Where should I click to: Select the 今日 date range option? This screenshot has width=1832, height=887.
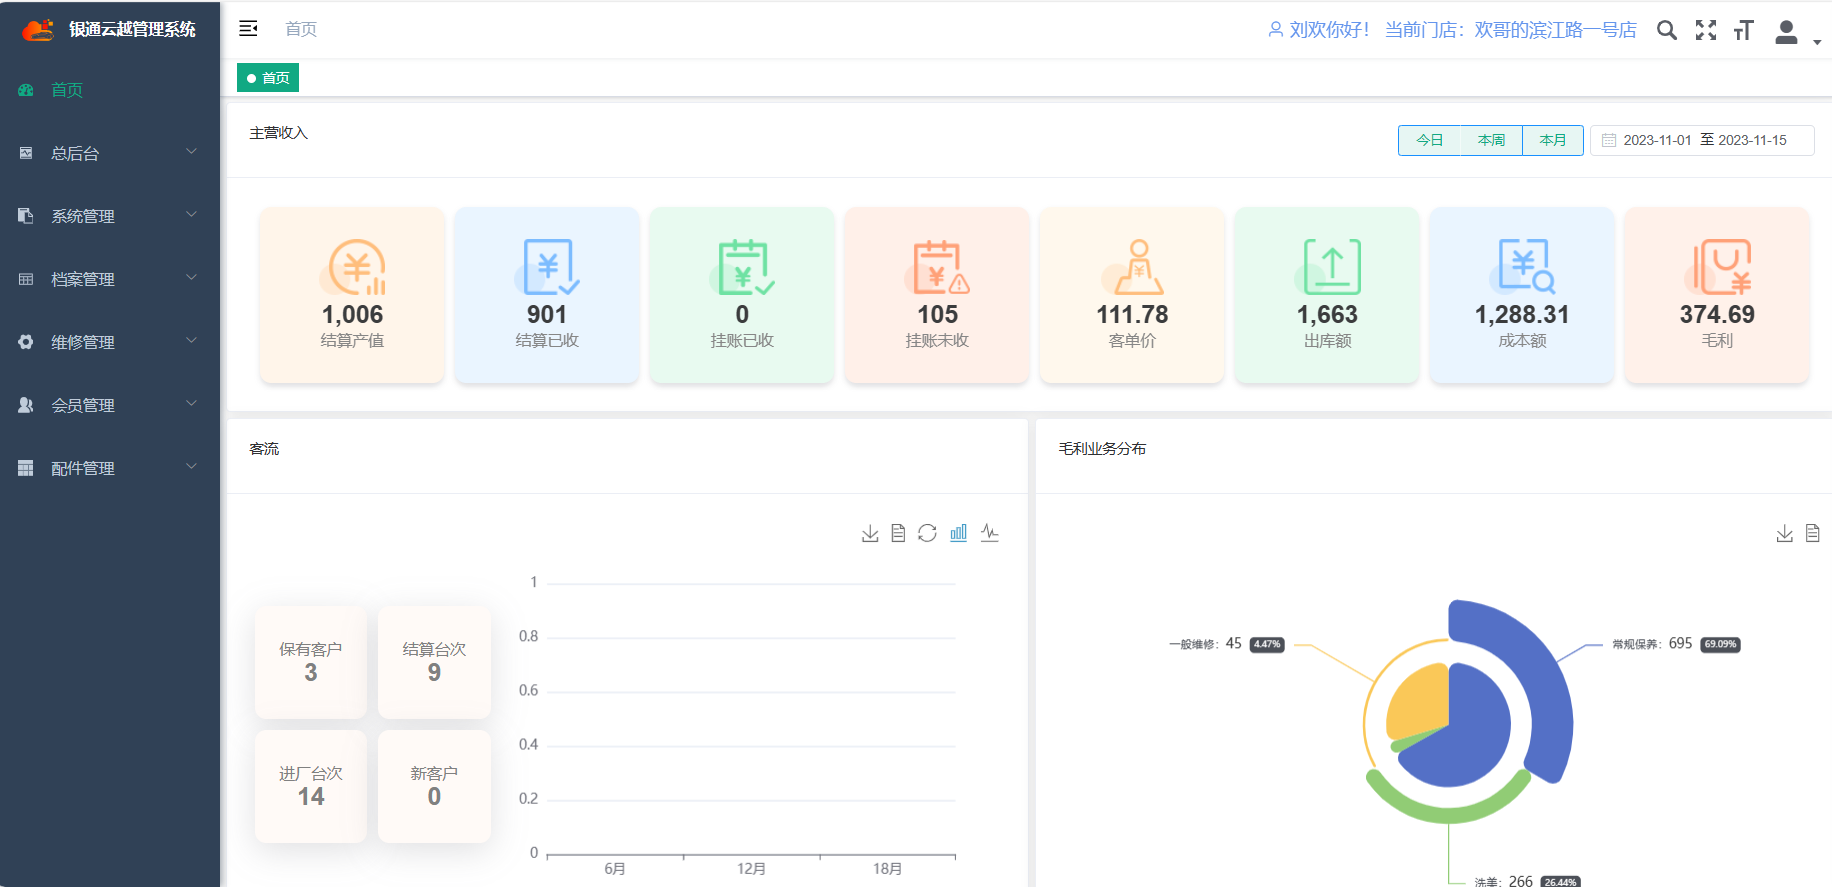1430,140
